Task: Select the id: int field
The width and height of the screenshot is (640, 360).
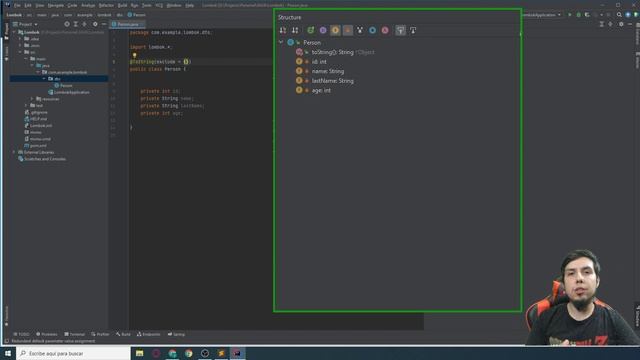Action: tap(319, 62)
